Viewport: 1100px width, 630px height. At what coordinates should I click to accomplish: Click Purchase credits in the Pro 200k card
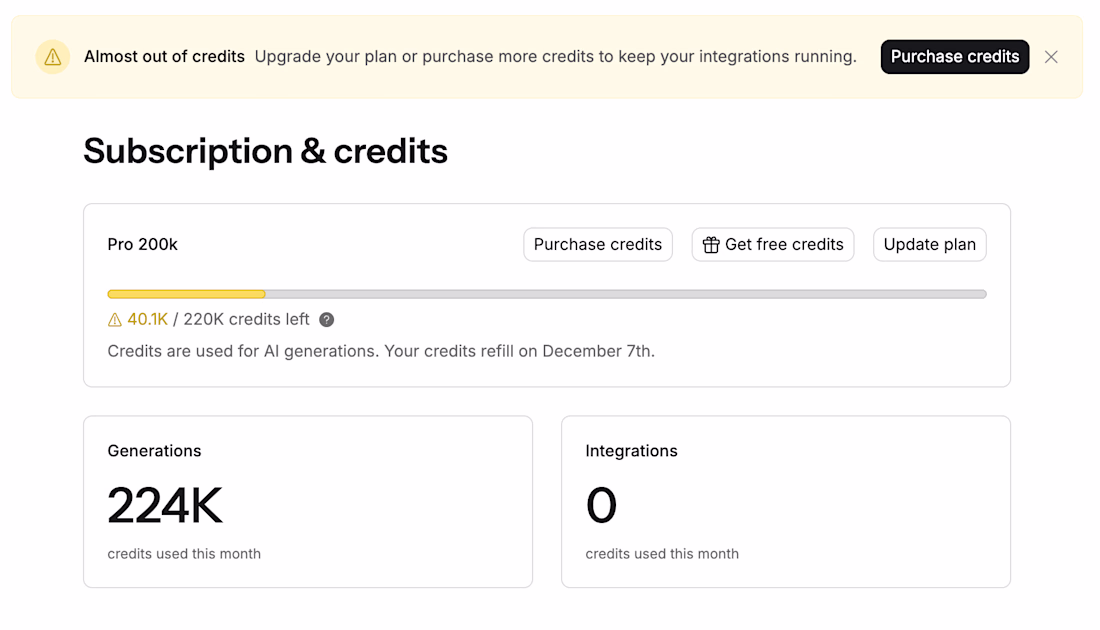point(598,245)
